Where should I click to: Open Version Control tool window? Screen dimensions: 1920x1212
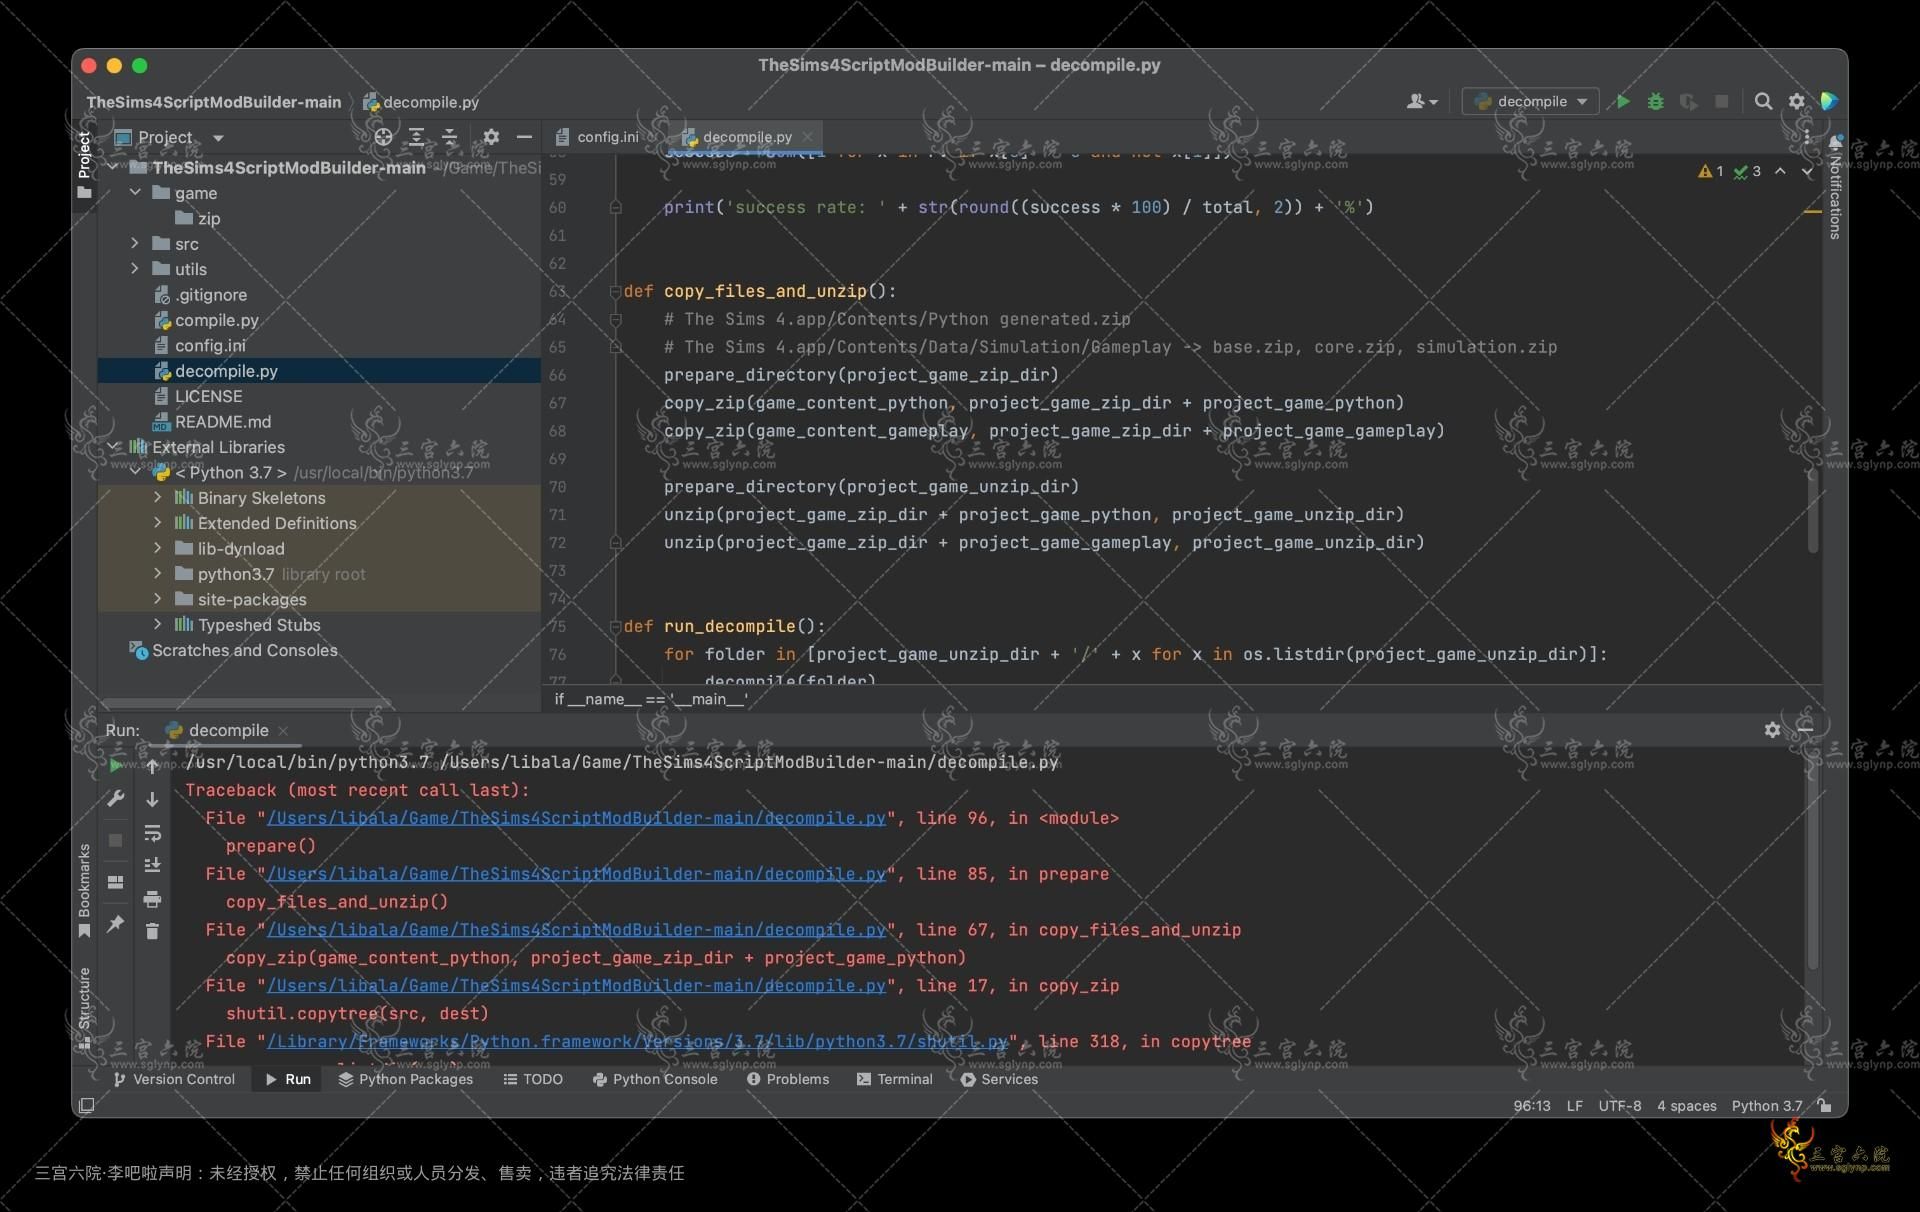click(x=174, y=1079)
